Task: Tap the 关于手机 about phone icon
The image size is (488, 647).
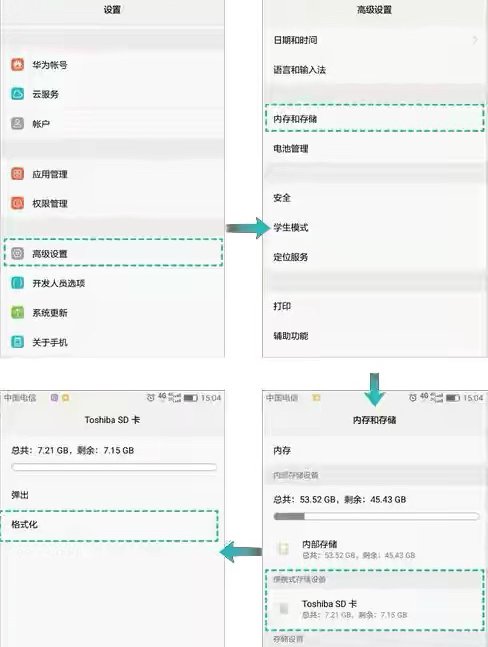Action: pyautogui.click(x=17, y=342)
